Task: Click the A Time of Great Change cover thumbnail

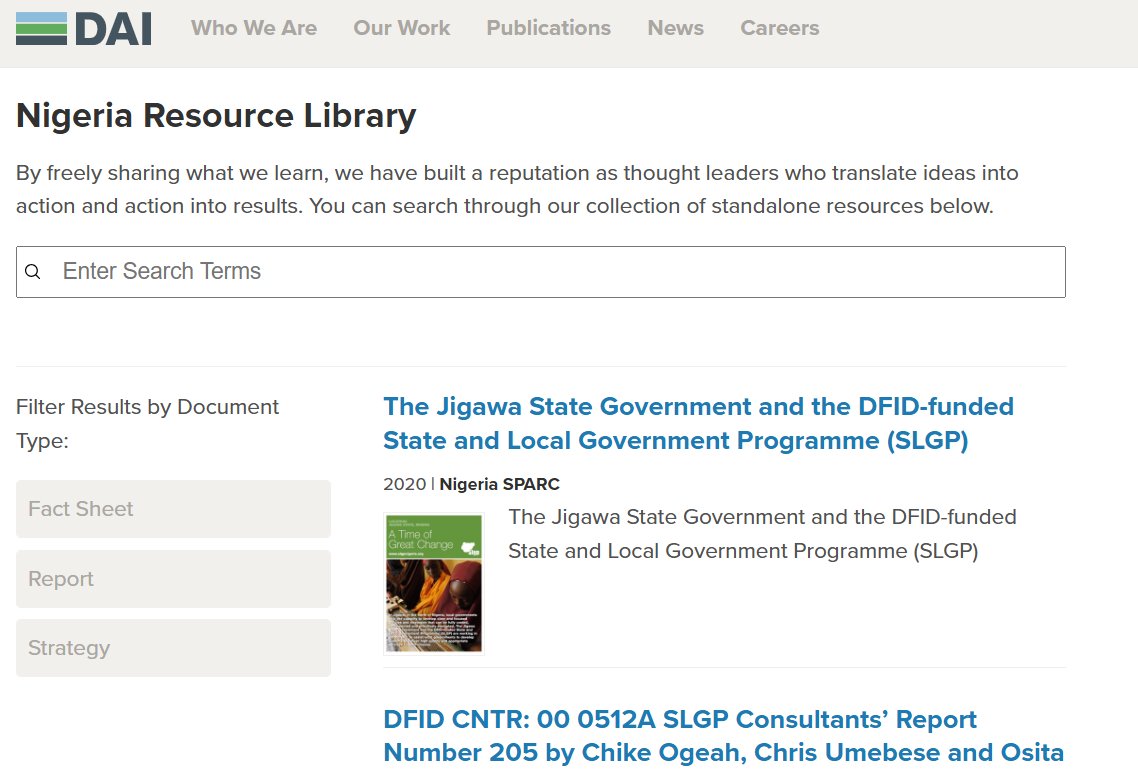Action: [x=433, y=584]
